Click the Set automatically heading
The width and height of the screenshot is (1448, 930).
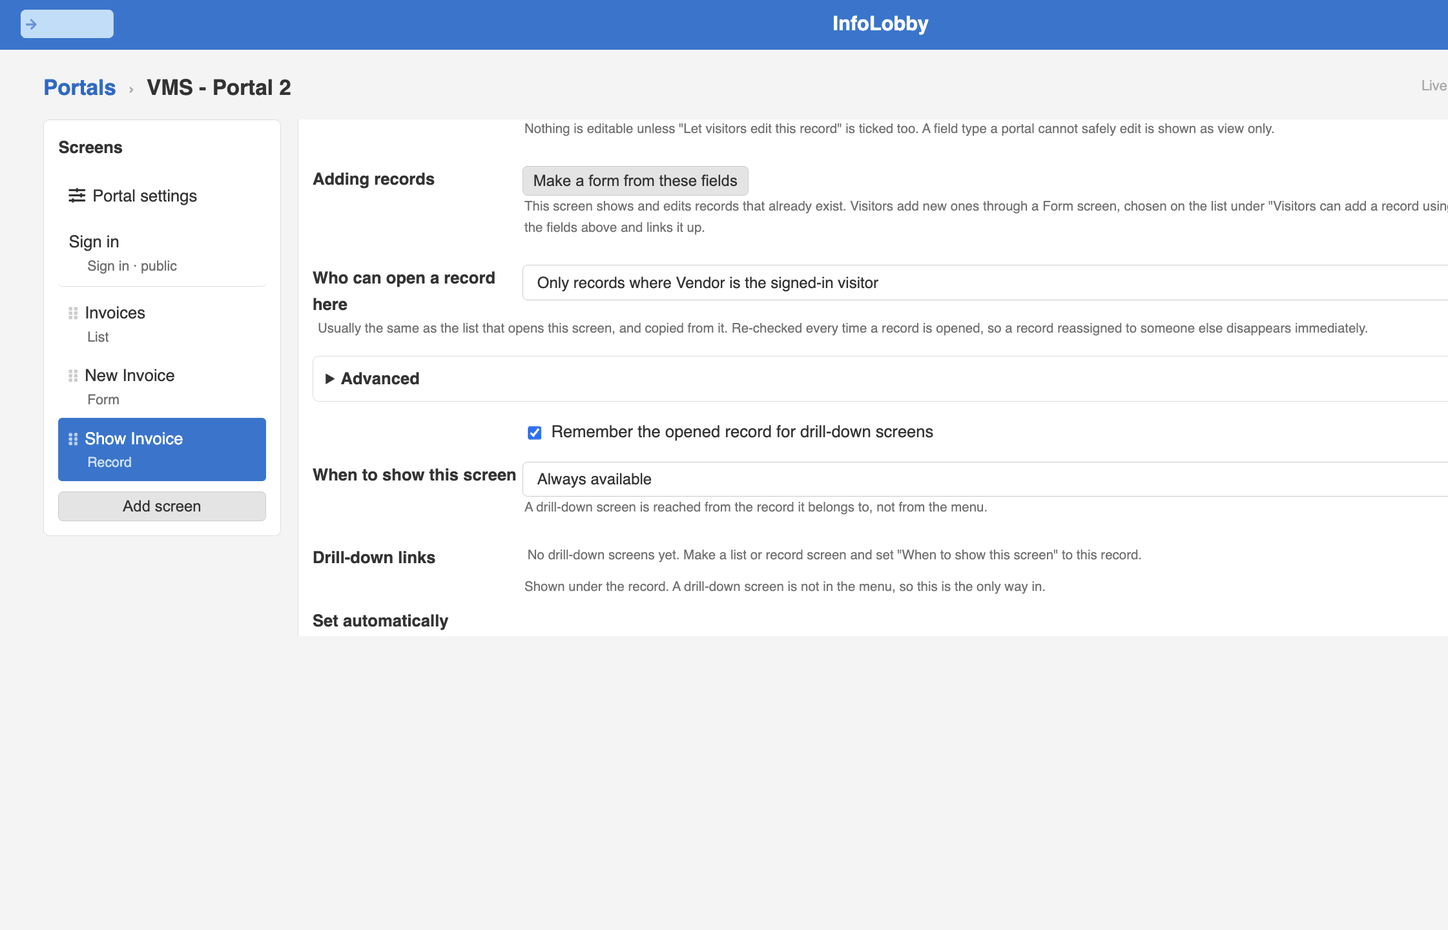[380, 621]
